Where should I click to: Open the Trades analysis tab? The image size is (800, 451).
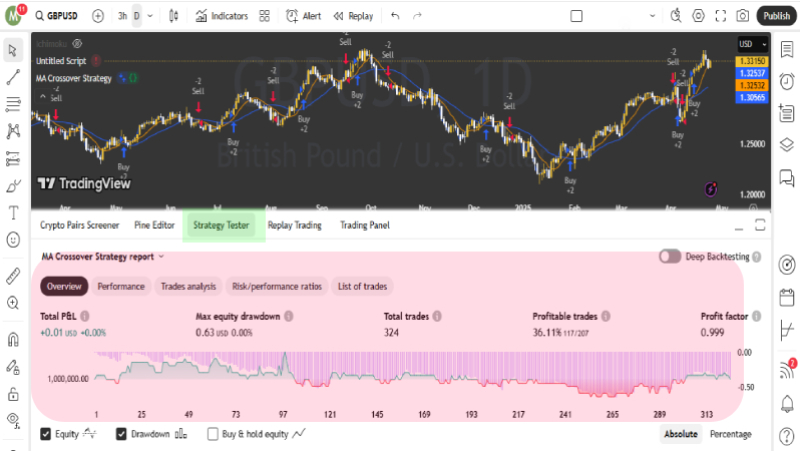point(188,286)
